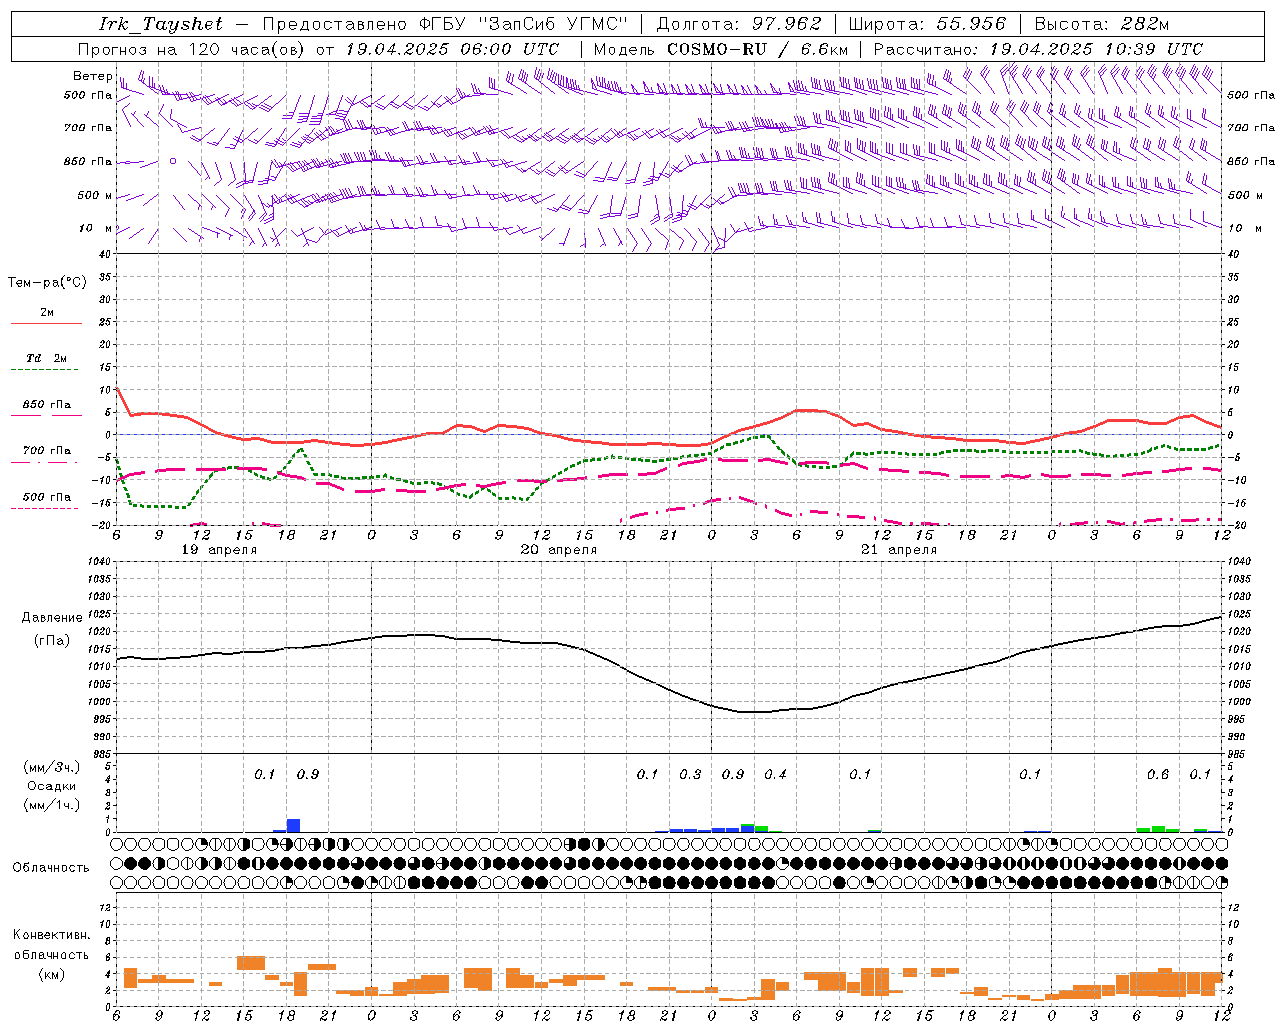Viewport: 1280px width, 1024px height.
Task: Click the '19 апреля' date label
Action: point(219,550)
